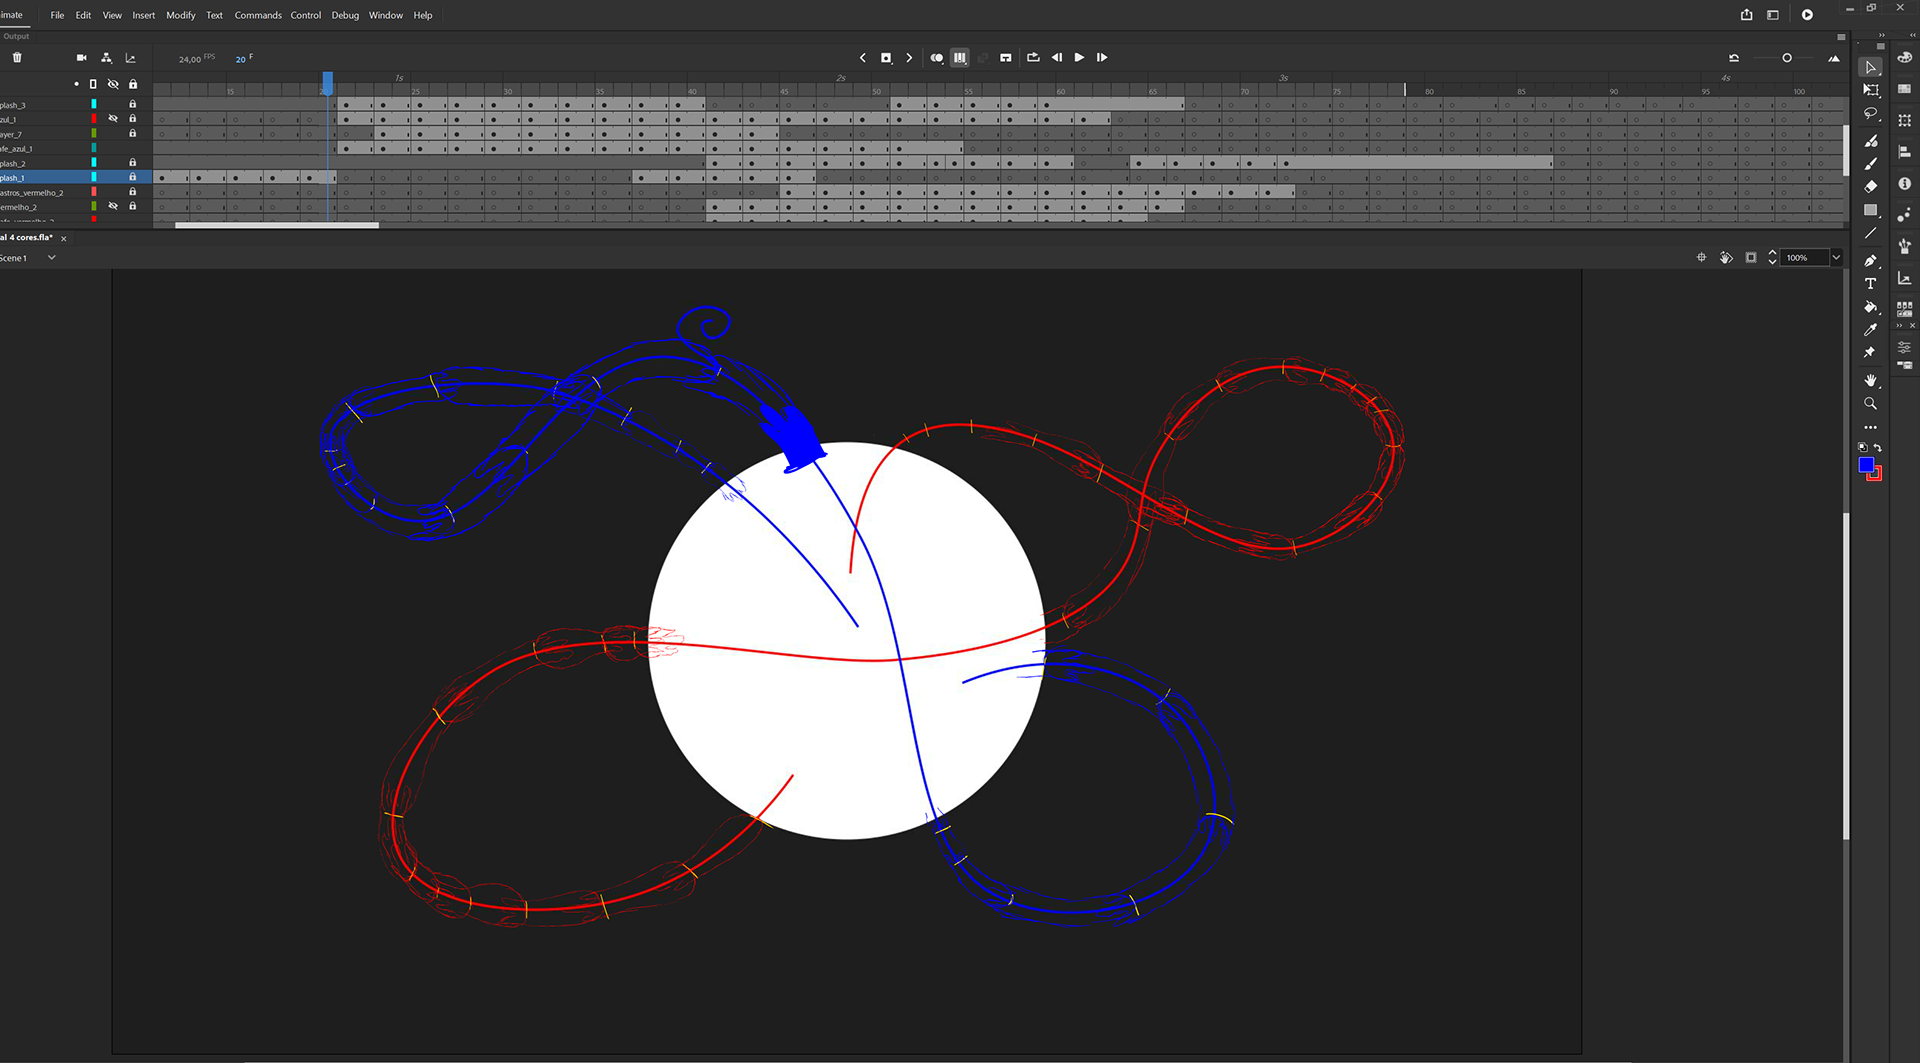Play the timeline animation

[x=1079, y=58]
